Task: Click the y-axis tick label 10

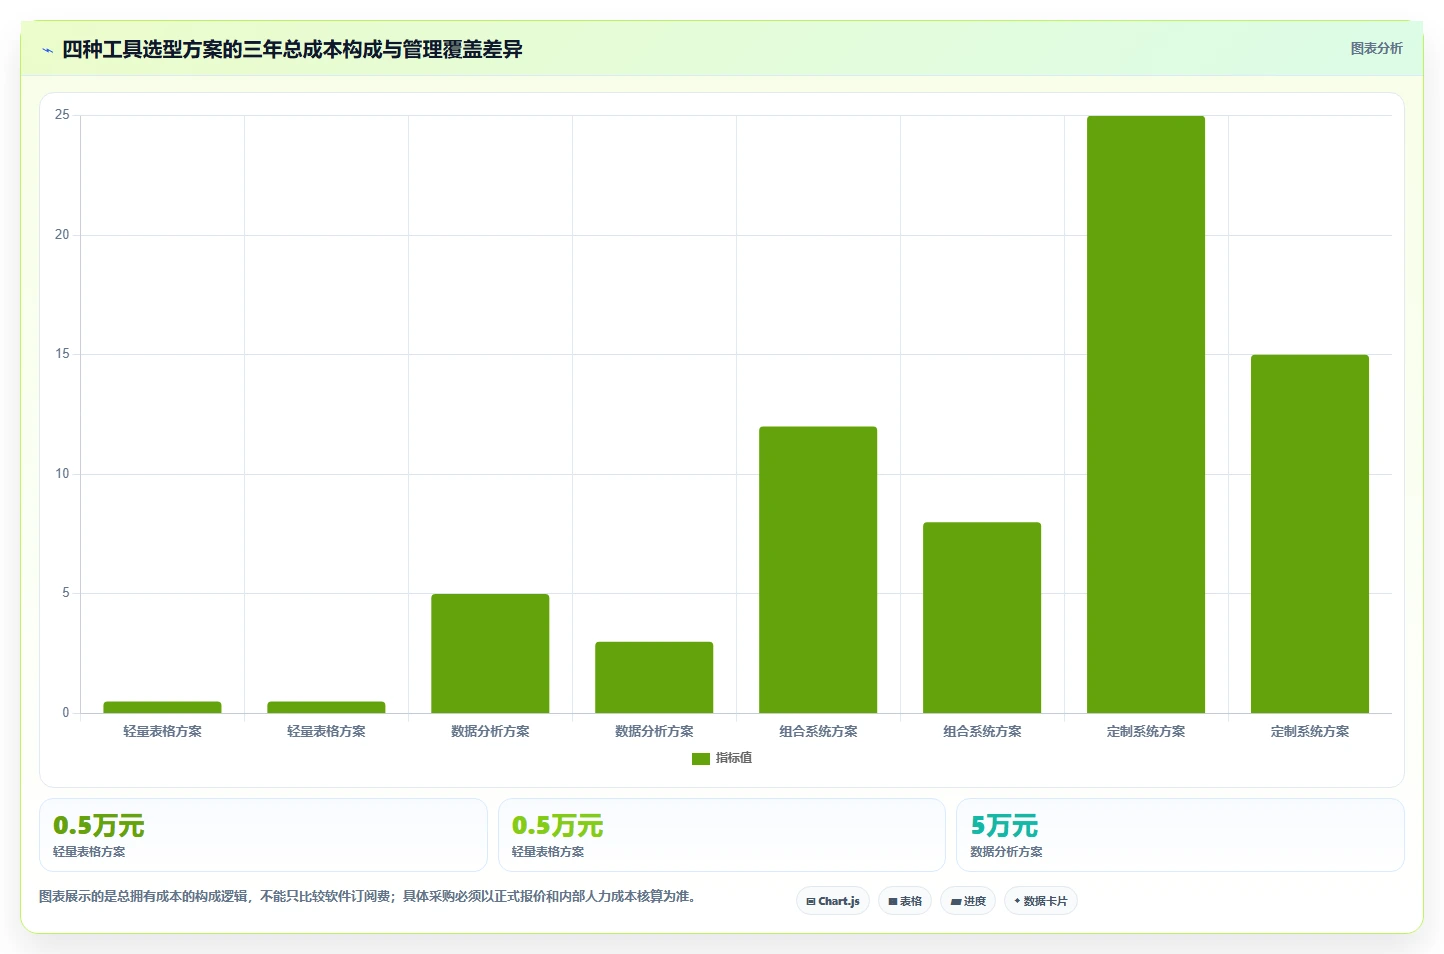Action: (x=62, y=474)
